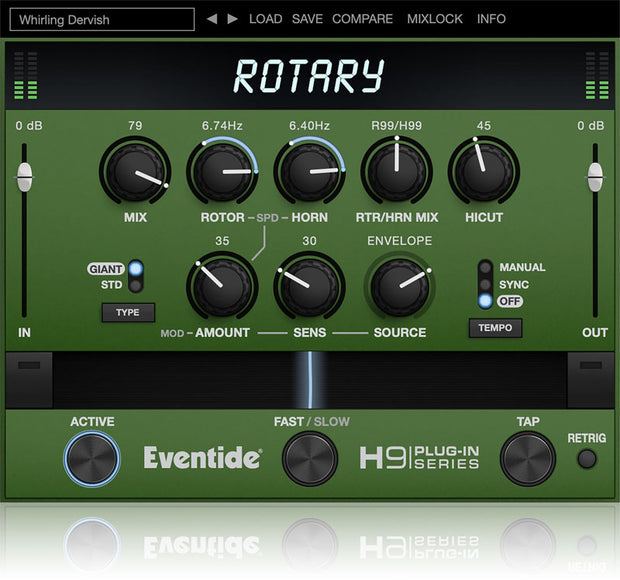This screenshot has width=620, height=580.
Task: Click the 6.40Hz horn speed value
Action: click(309, 126)
